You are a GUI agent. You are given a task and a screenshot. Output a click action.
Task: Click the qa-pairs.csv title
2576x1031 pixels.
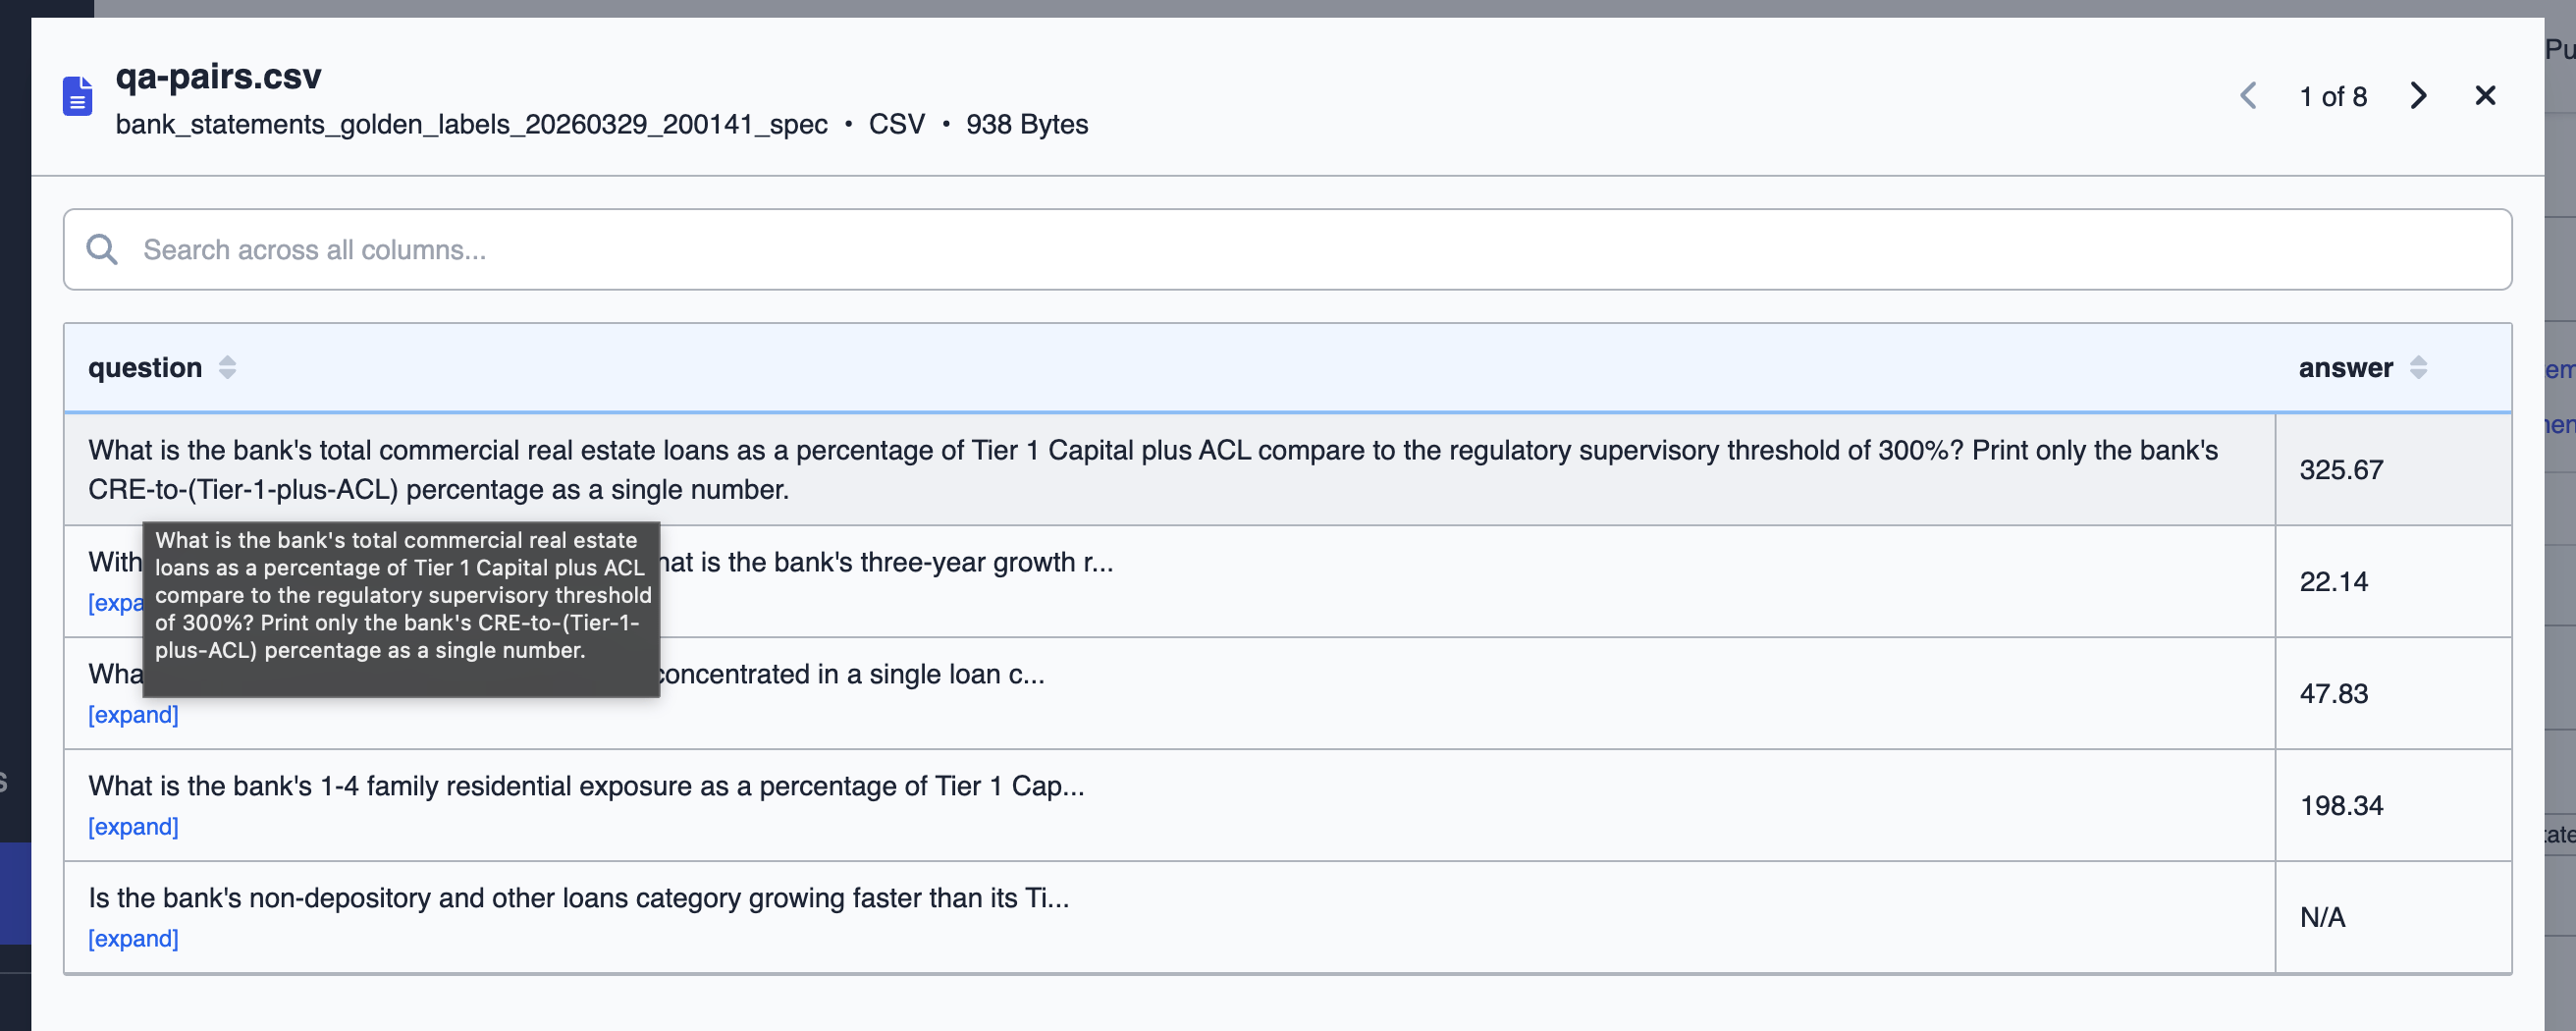pyautogui.click(x=218, y=76)
